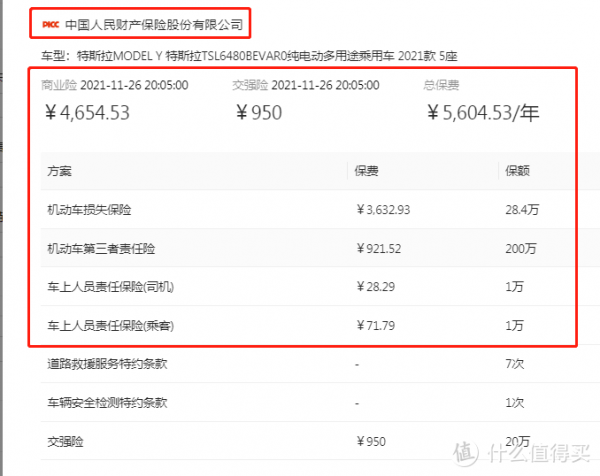Click the 7次 value
The image size is (600, 476).
point(514,364)
